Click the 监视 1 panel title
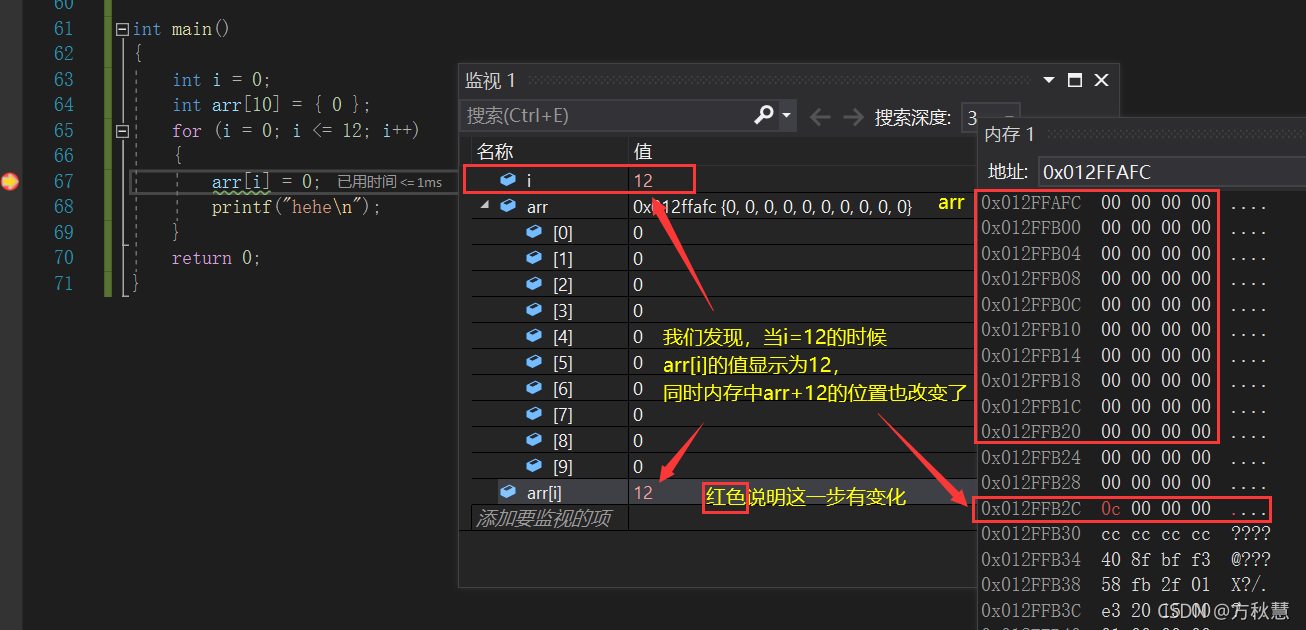The height and width of the screenshot is (630, 1306). click(x=490, y=80)
